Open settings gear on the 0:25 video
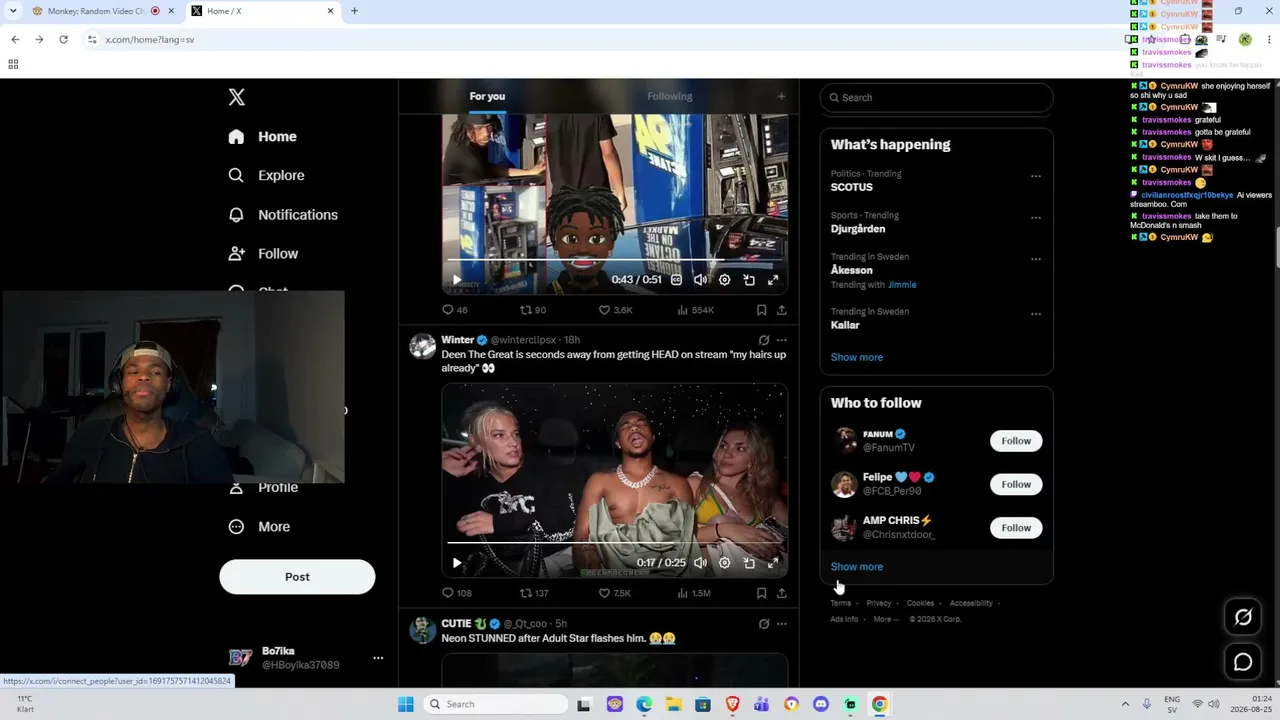This screenshot has width=1280, height=720. tap(724, 563)
